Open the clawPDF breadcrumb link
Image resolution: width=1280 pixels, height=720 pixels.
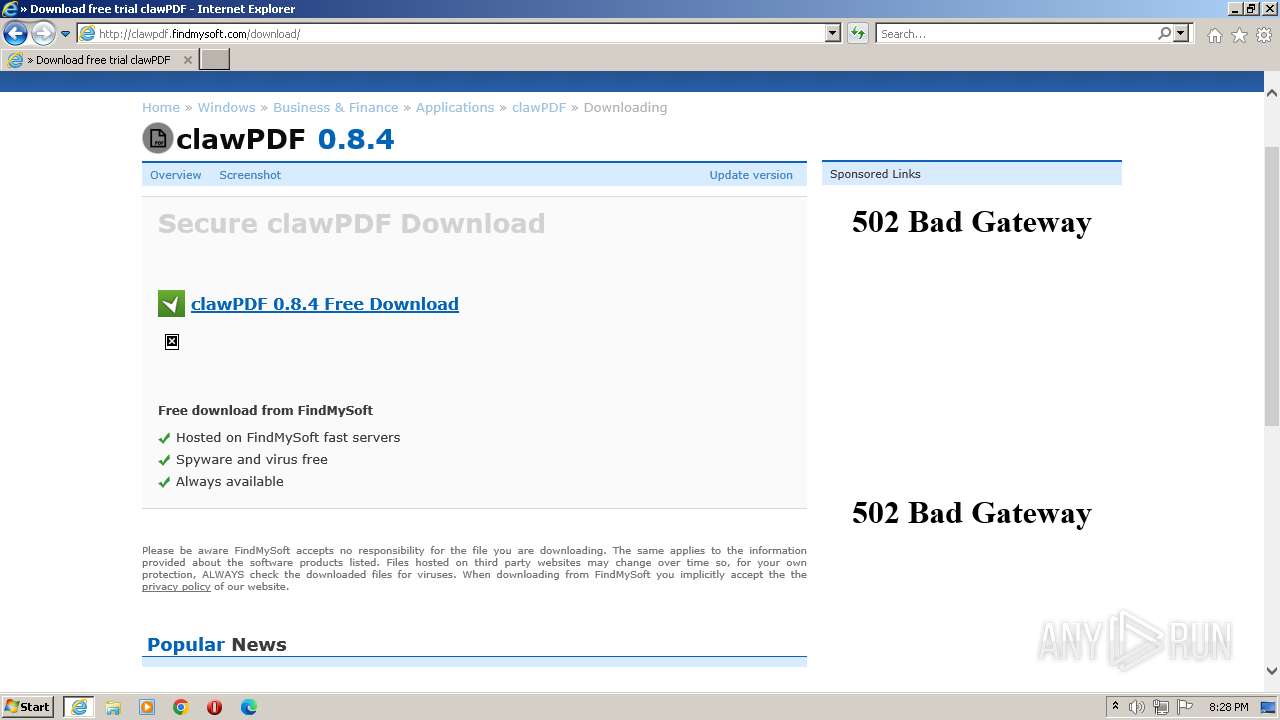[539, 107]
